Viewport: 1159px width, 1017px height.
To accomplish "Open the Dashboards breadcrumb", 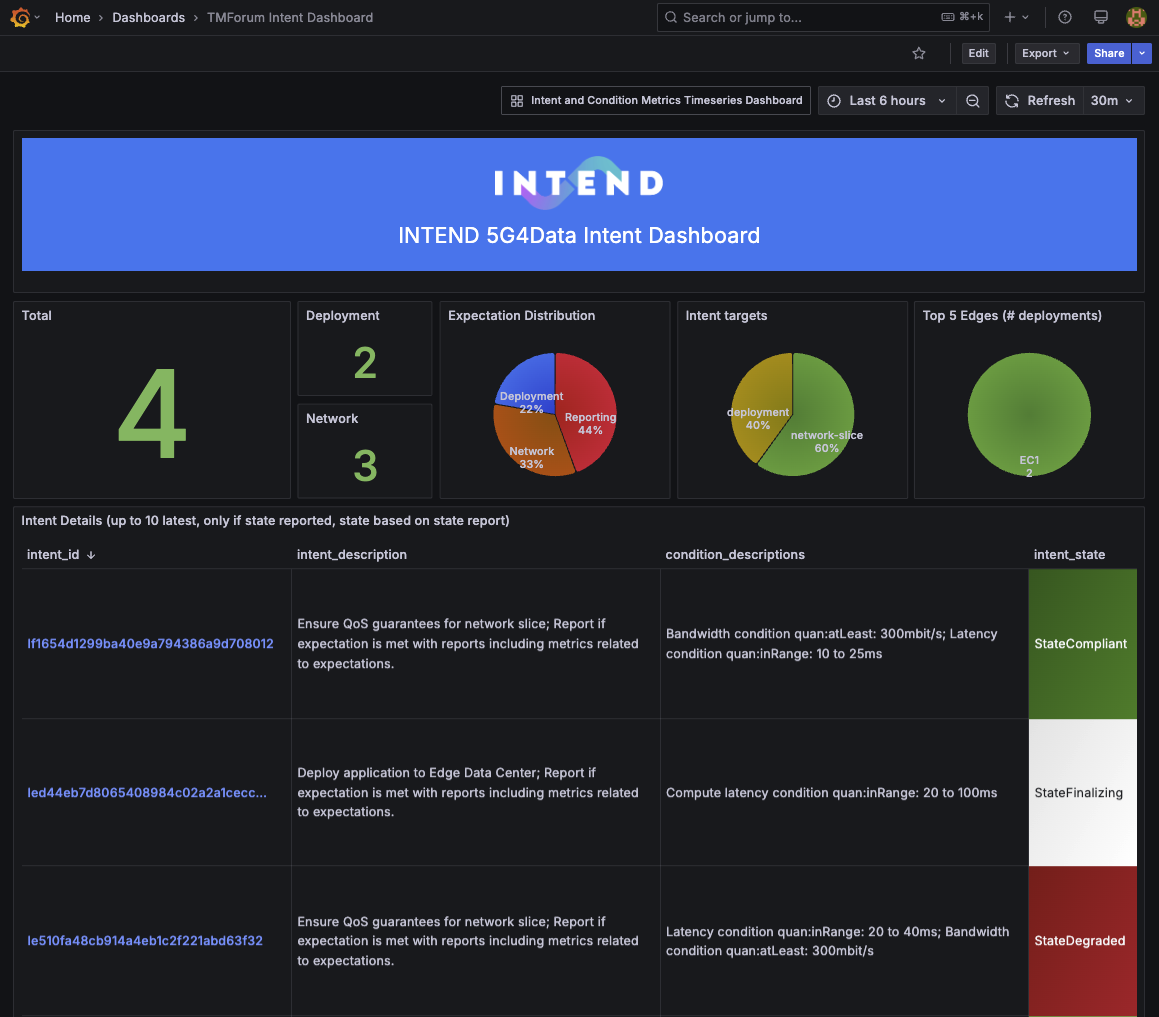I will [x=149, y=17].
